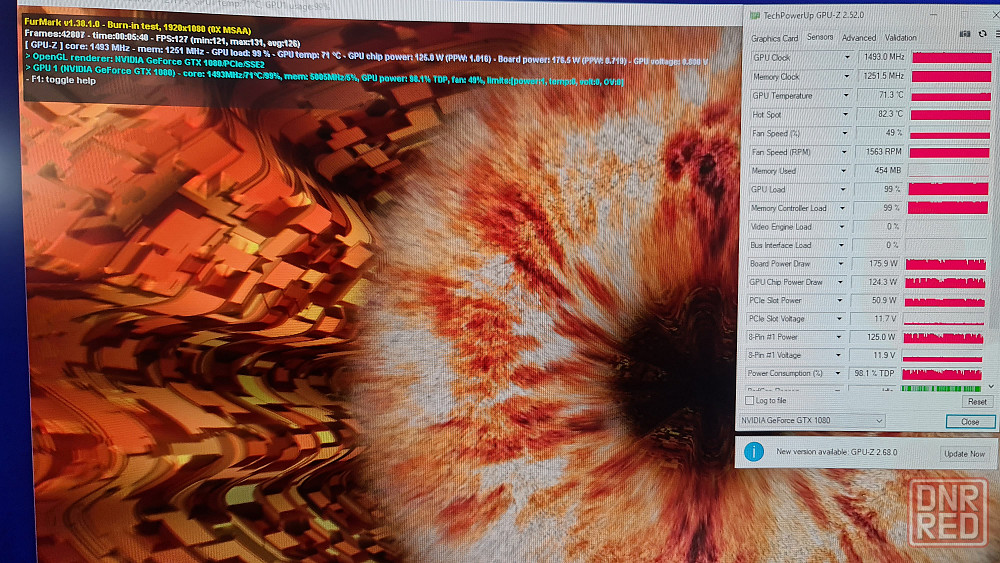Image resolution: width=1000 pixels, height=563 pixels.
Task: Click the Update Now button
Action: (964, 453)
